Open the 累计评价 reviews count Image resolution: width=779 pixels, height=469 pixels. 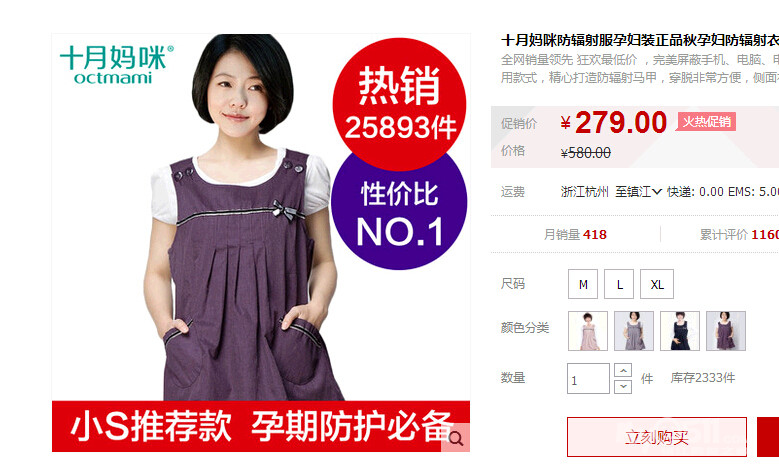tap(739, 234)
